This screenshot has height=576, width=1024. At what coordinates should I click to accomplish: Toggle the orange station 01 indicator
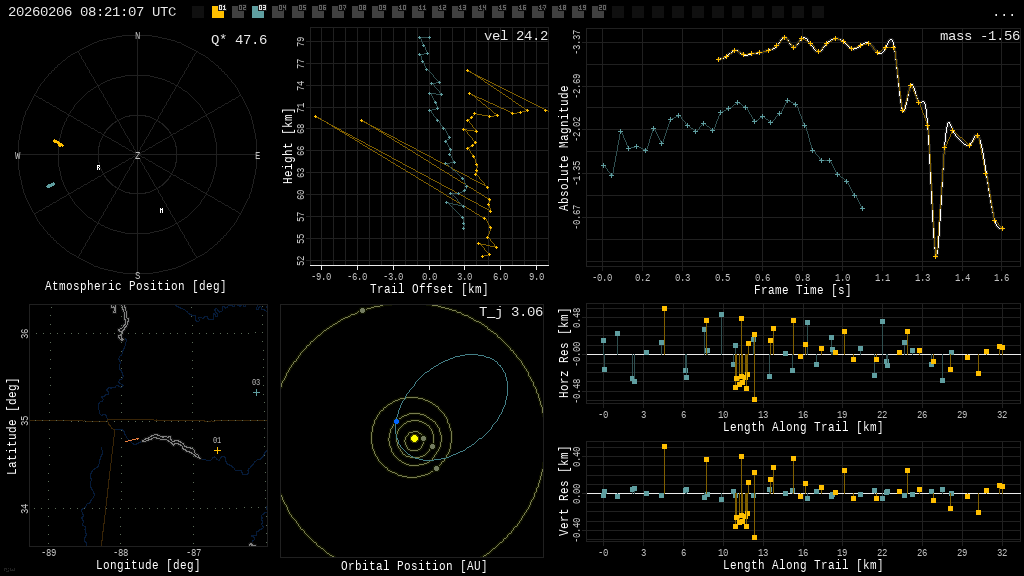coord(218,12)
